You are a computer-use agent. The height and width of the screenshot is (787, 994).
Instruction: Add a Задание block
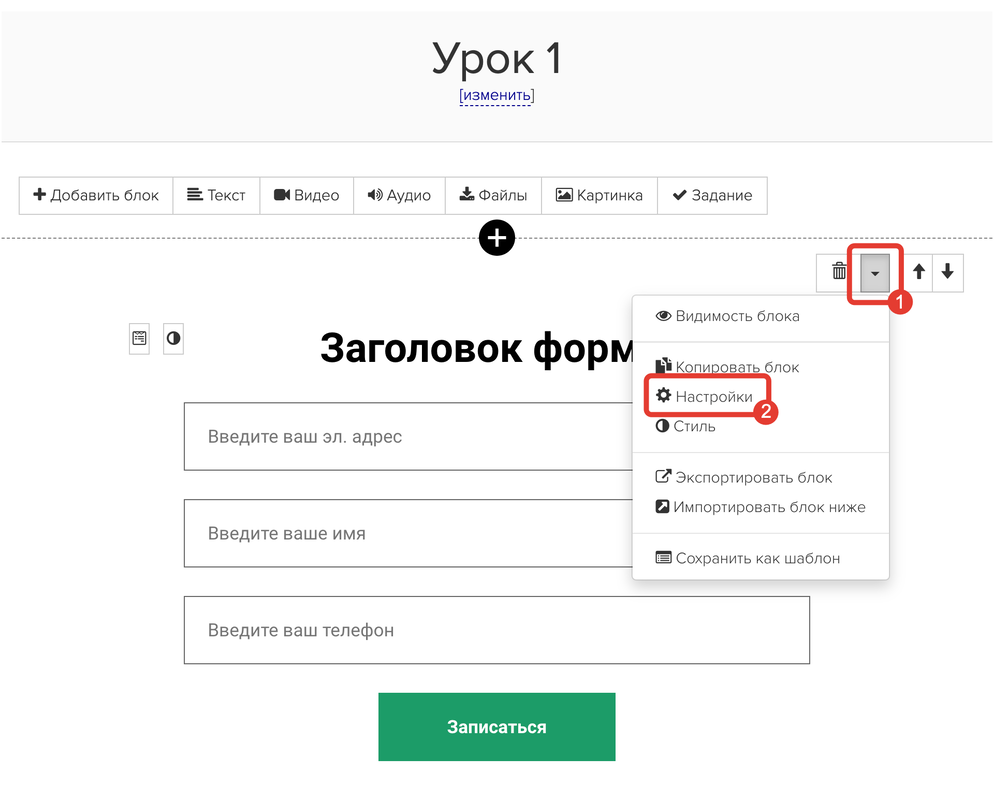click(712, 195)
